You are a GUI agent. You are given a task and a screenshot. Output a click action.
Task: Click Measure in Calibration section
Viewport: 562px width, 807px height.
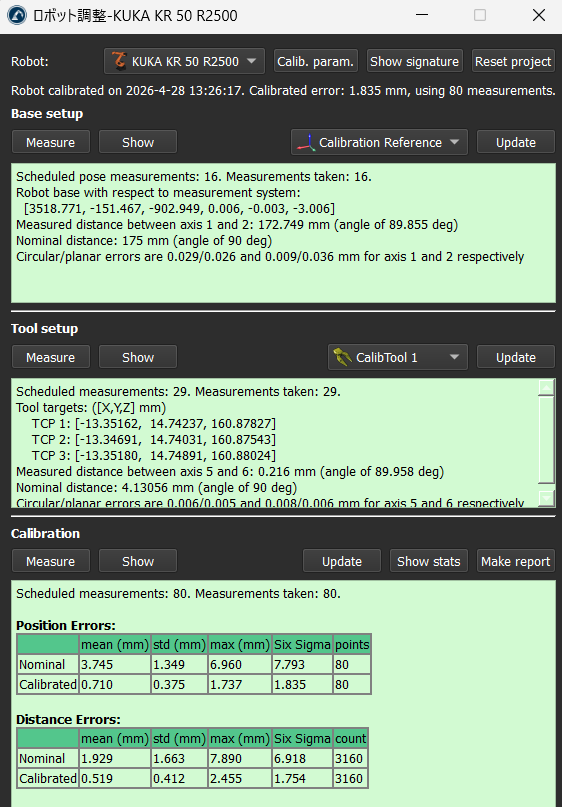pos(50,561)
